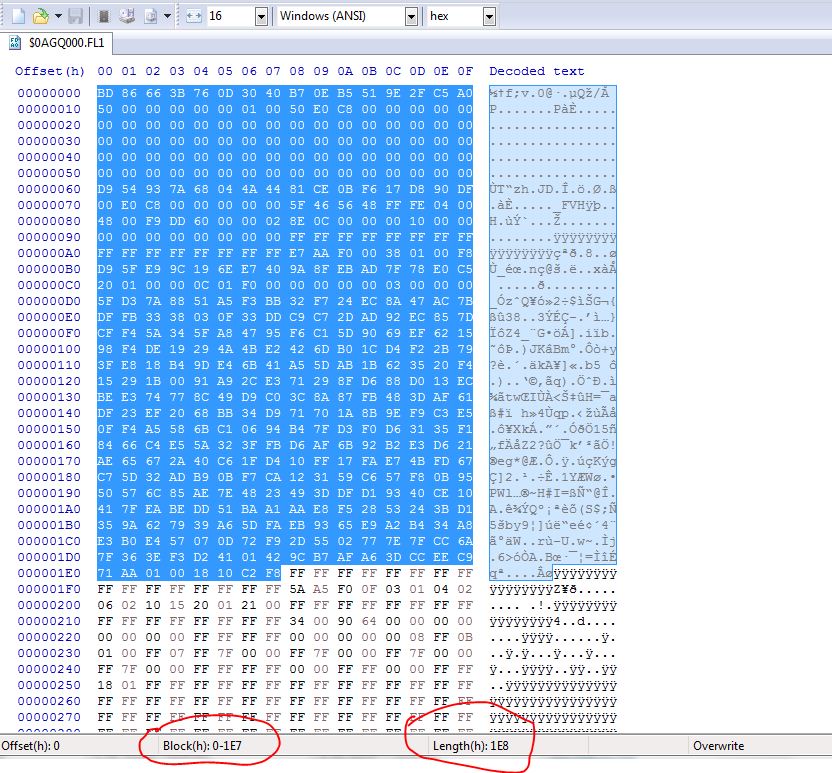This screenshot has height=773, width=832.
Task: Click byte 5A in row 000001F0
Action: coord(297,589)
